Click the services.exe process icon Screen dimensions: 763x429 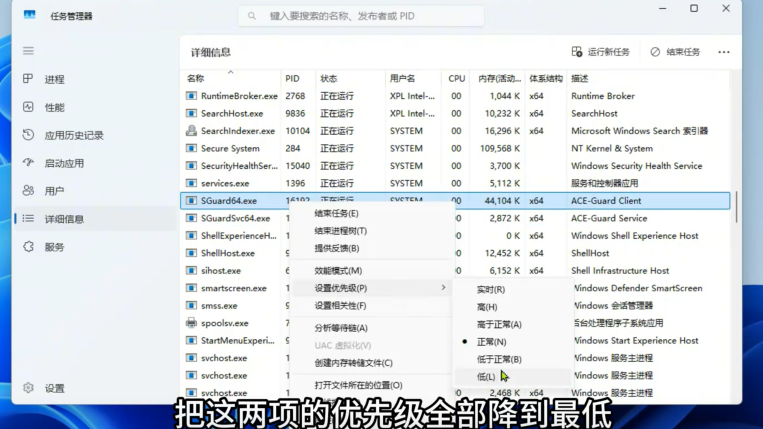point(191,183)
